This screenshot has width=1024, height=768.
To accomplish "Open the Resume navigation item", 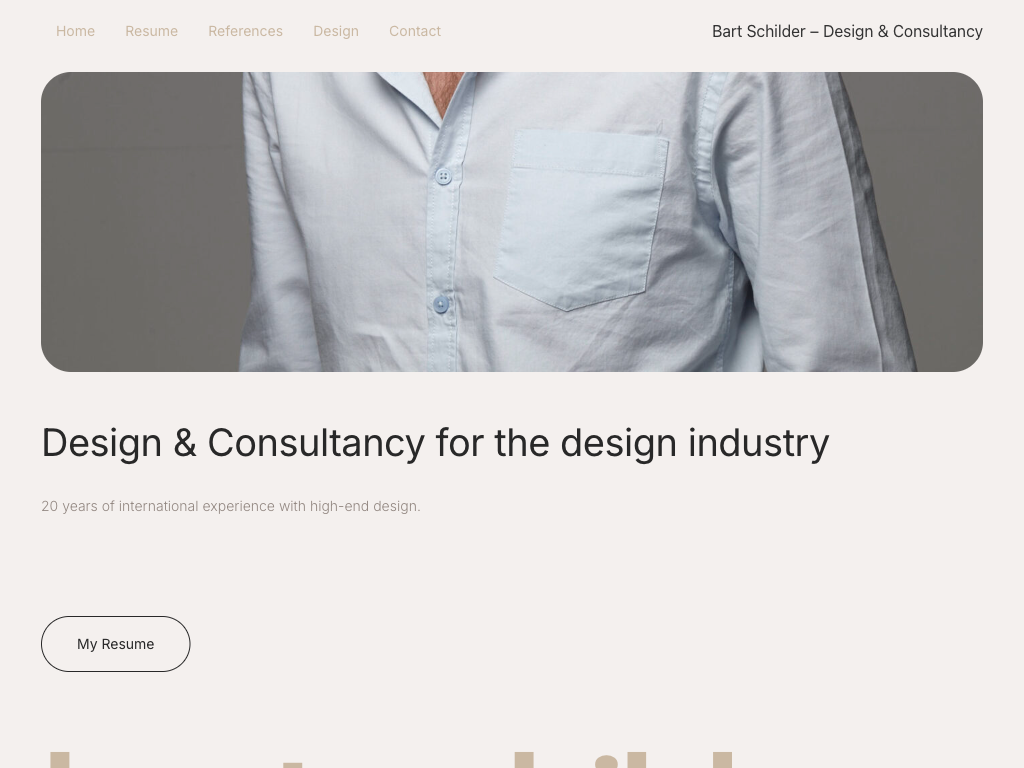I will 151,31.
